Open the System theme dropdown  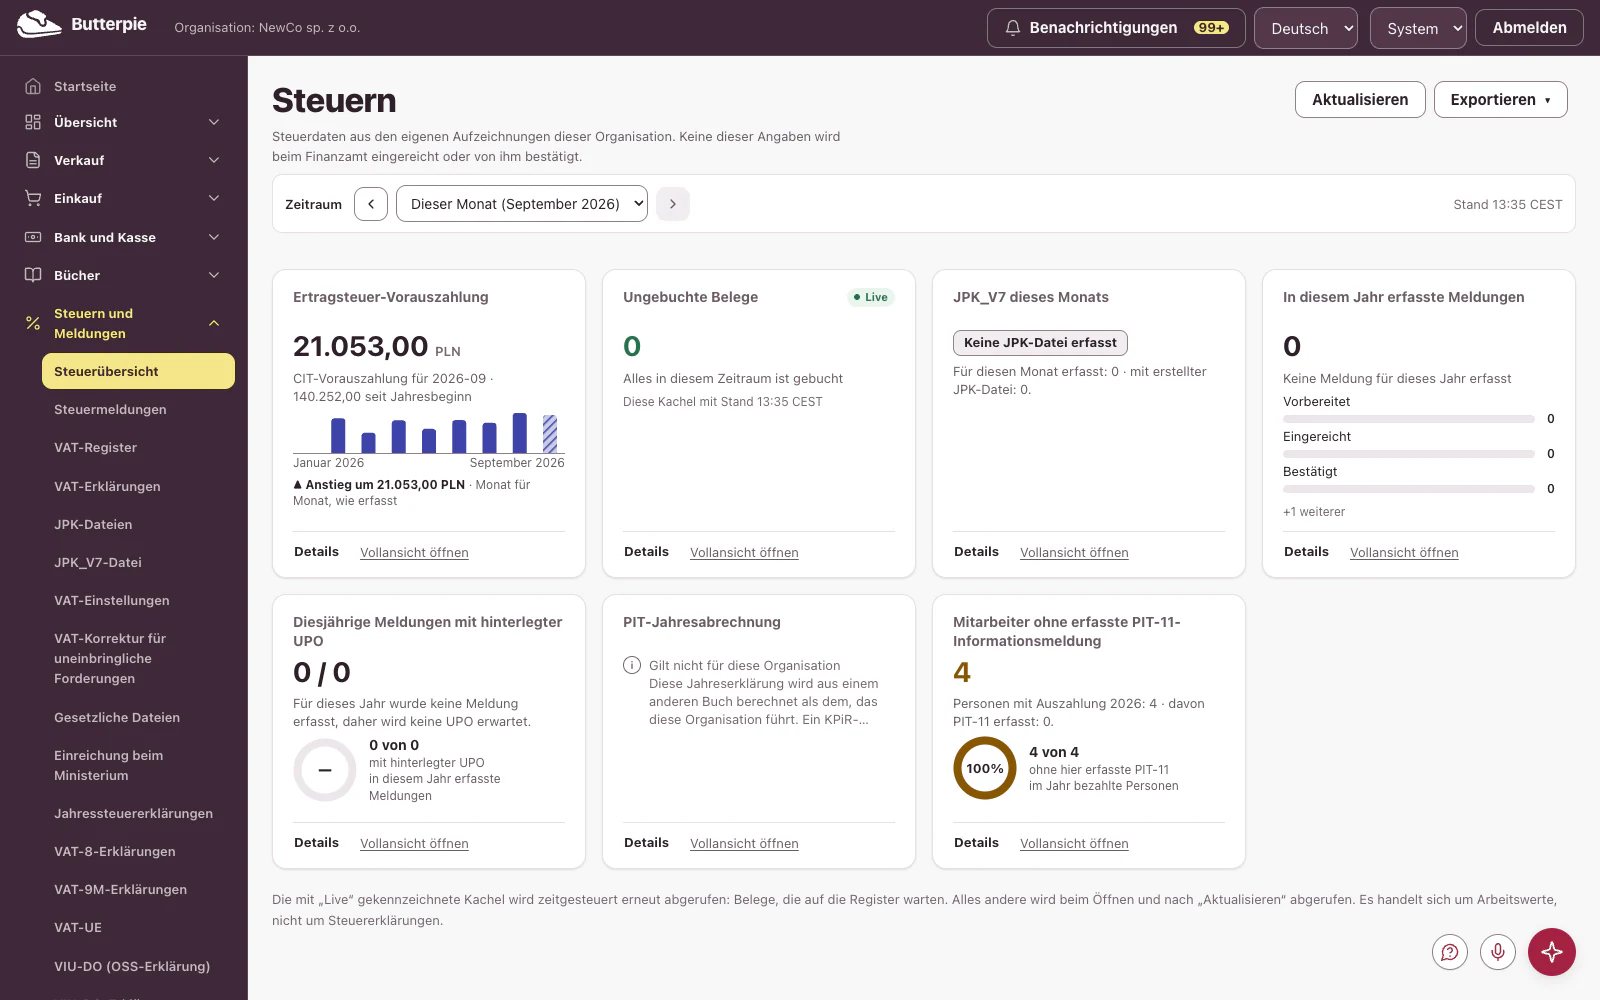click(x=1418, y=28)
